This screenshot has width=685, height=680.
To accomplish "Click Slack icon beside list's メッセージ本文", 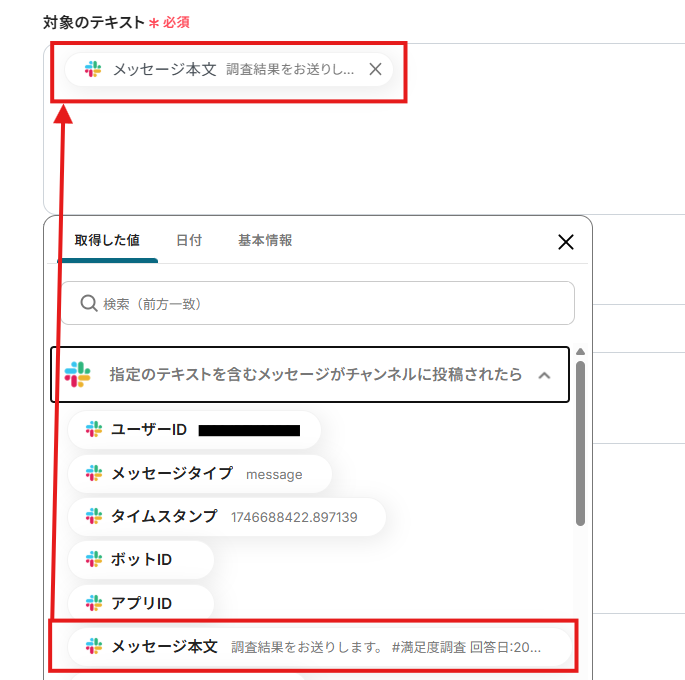I will (94, 646).
